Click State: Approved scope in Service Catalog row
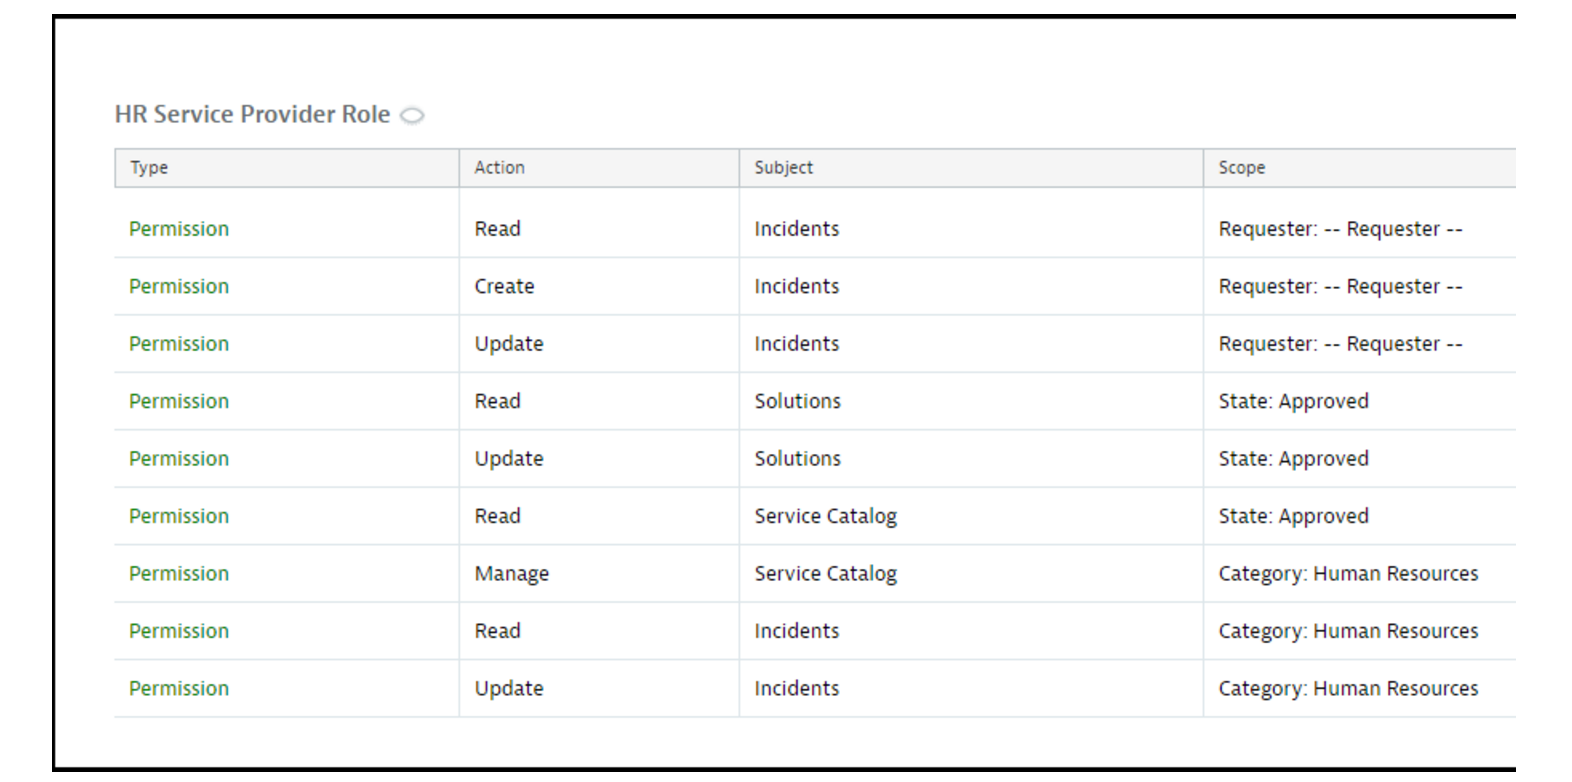 pyautogui.click(x=1293, y=517)
